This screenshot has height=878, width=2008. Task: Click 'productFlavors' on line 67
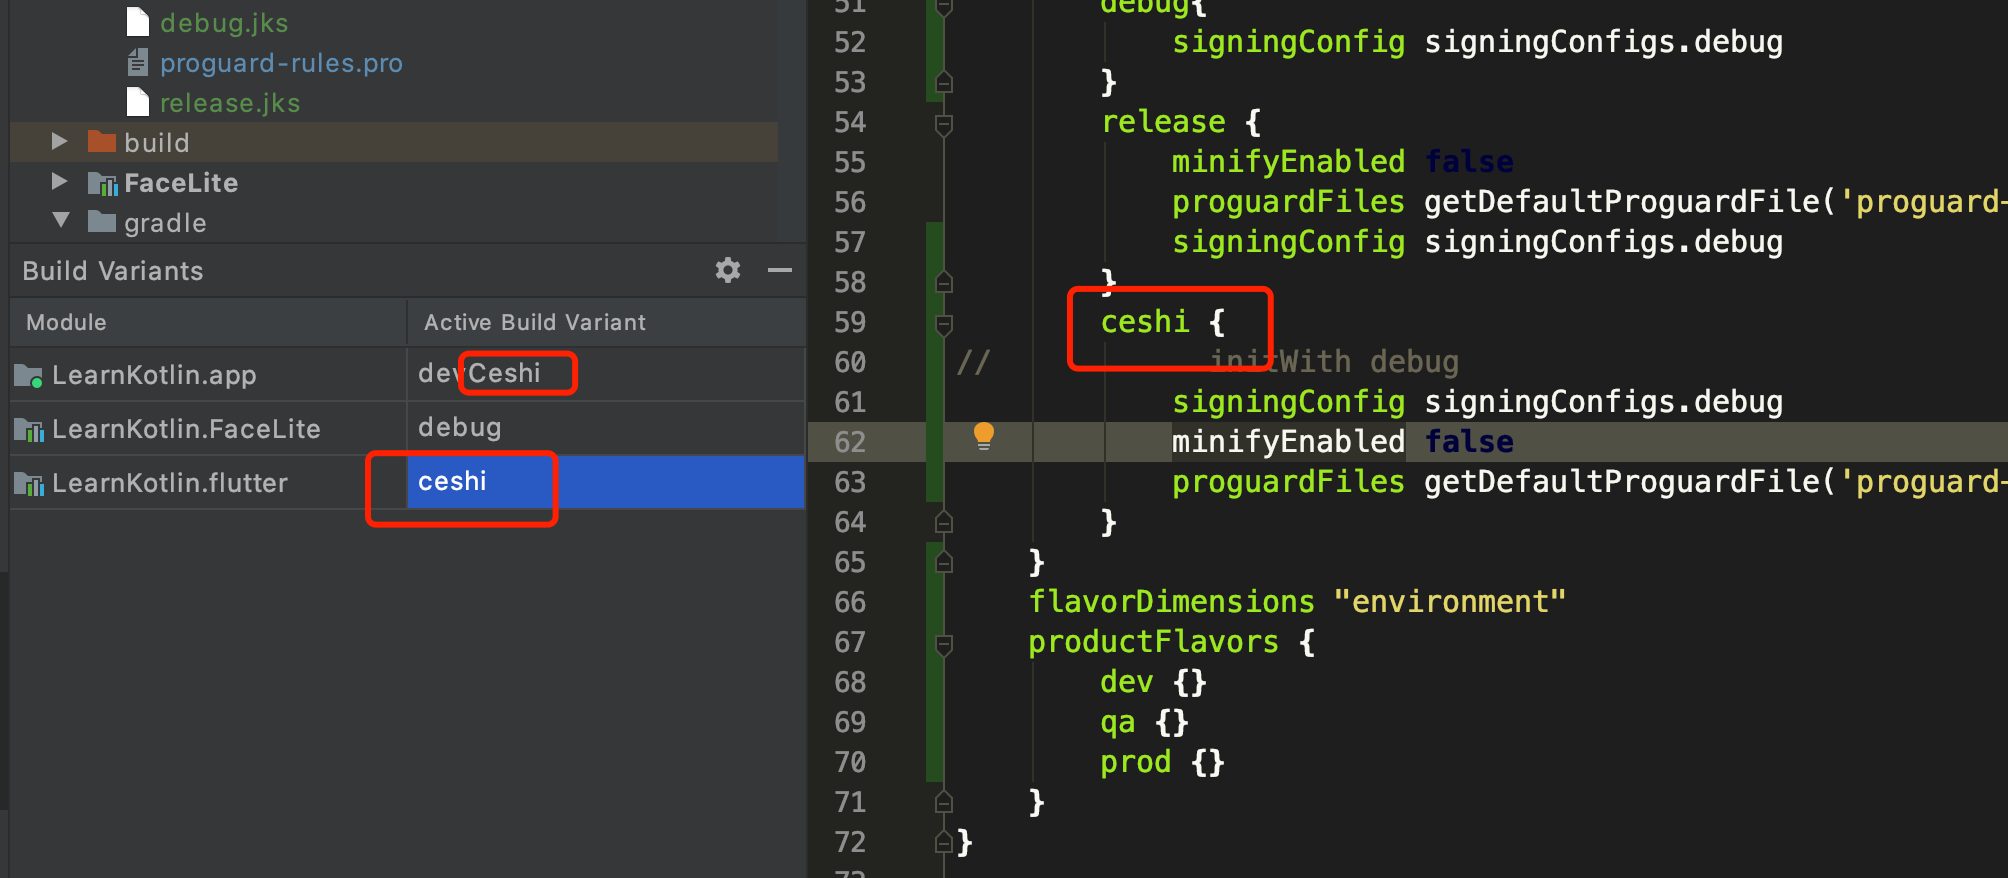click(1154, 642)
